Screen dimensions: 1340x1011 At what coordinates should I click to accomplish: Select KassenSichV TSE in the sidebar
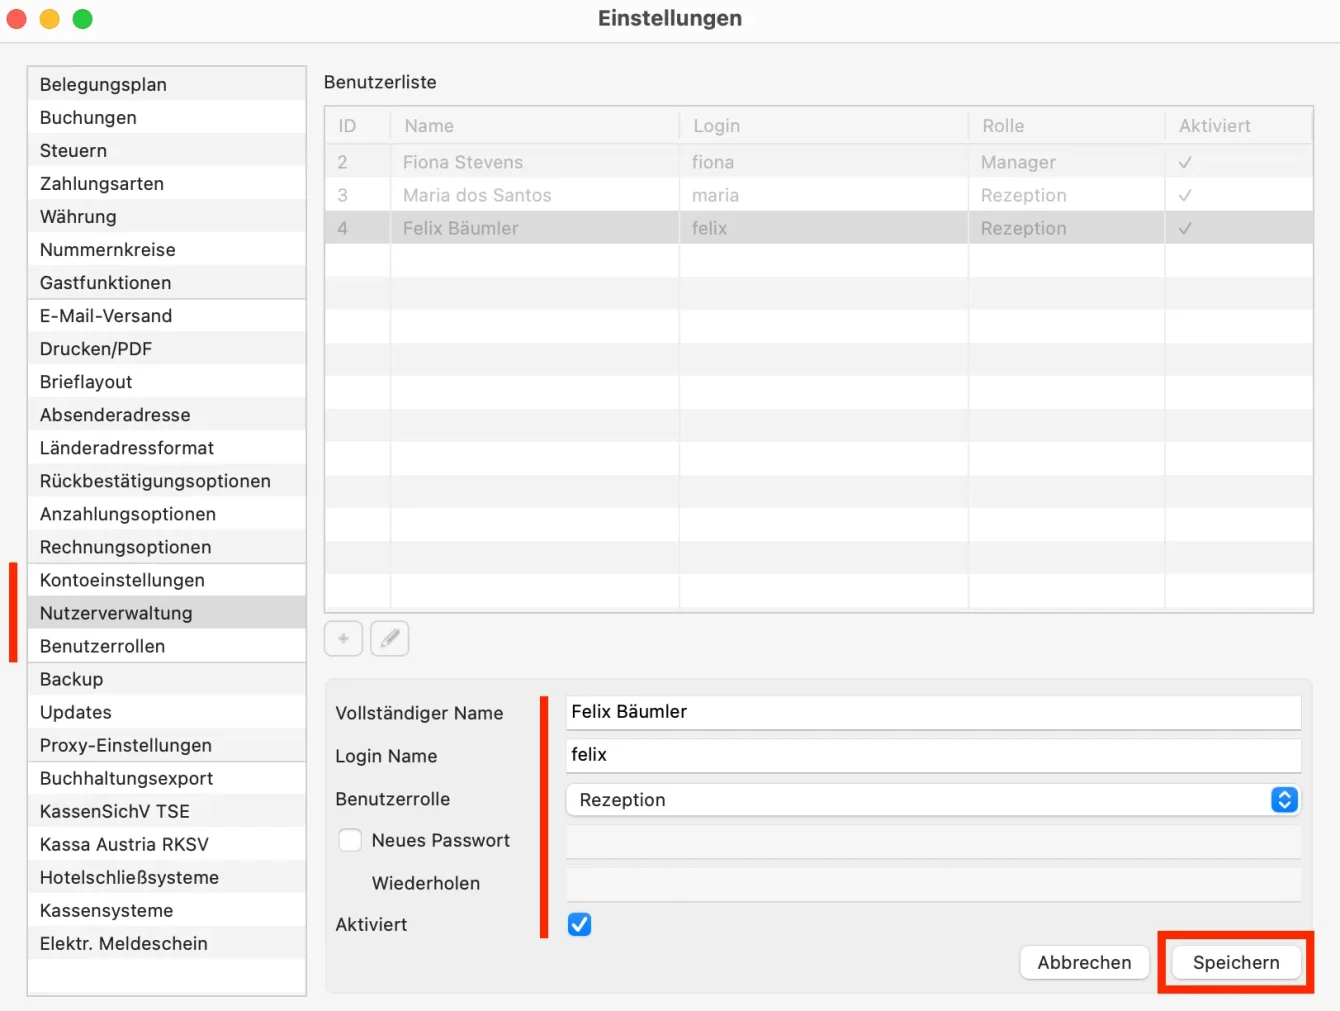[x=167, y=810]
